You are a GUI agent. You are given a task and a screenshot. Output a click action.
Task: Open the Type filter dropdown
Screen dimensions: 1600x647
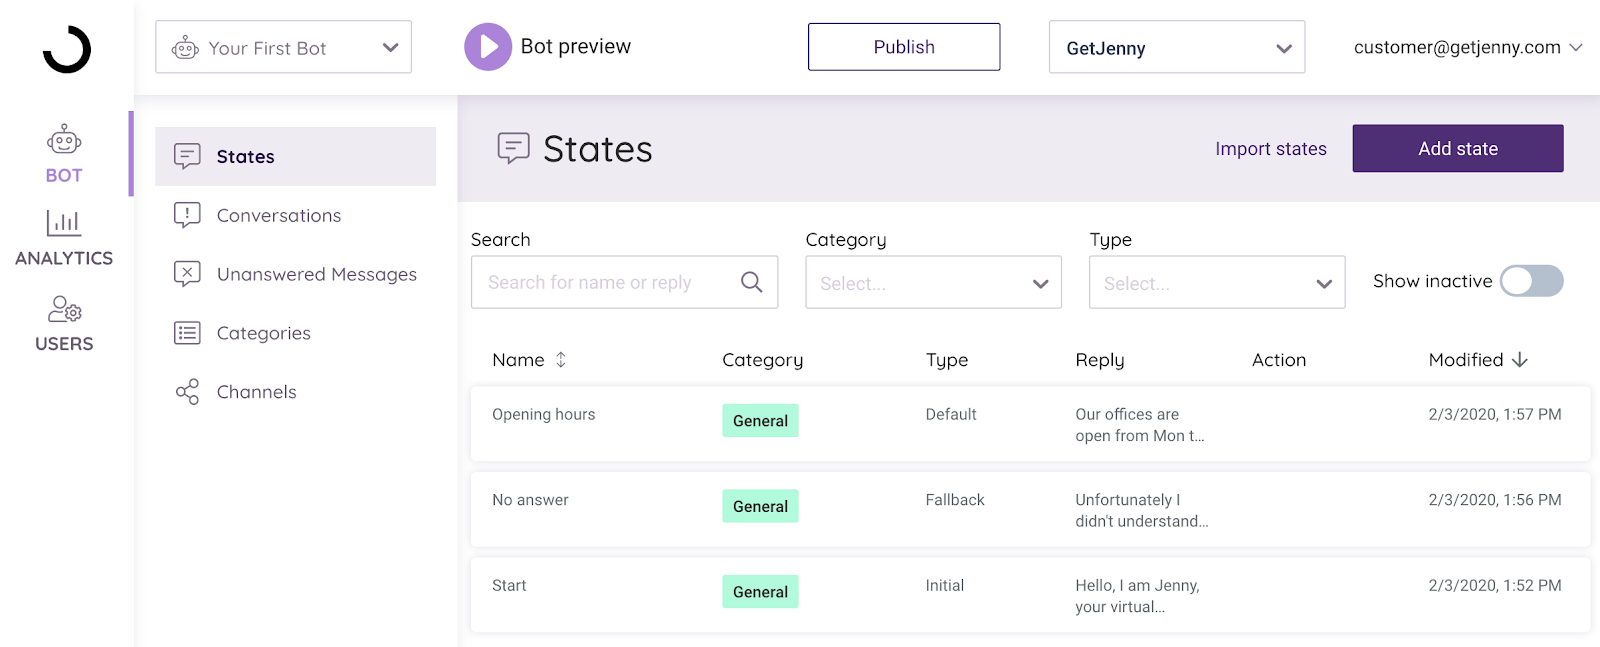click(x=1216, y=283)
